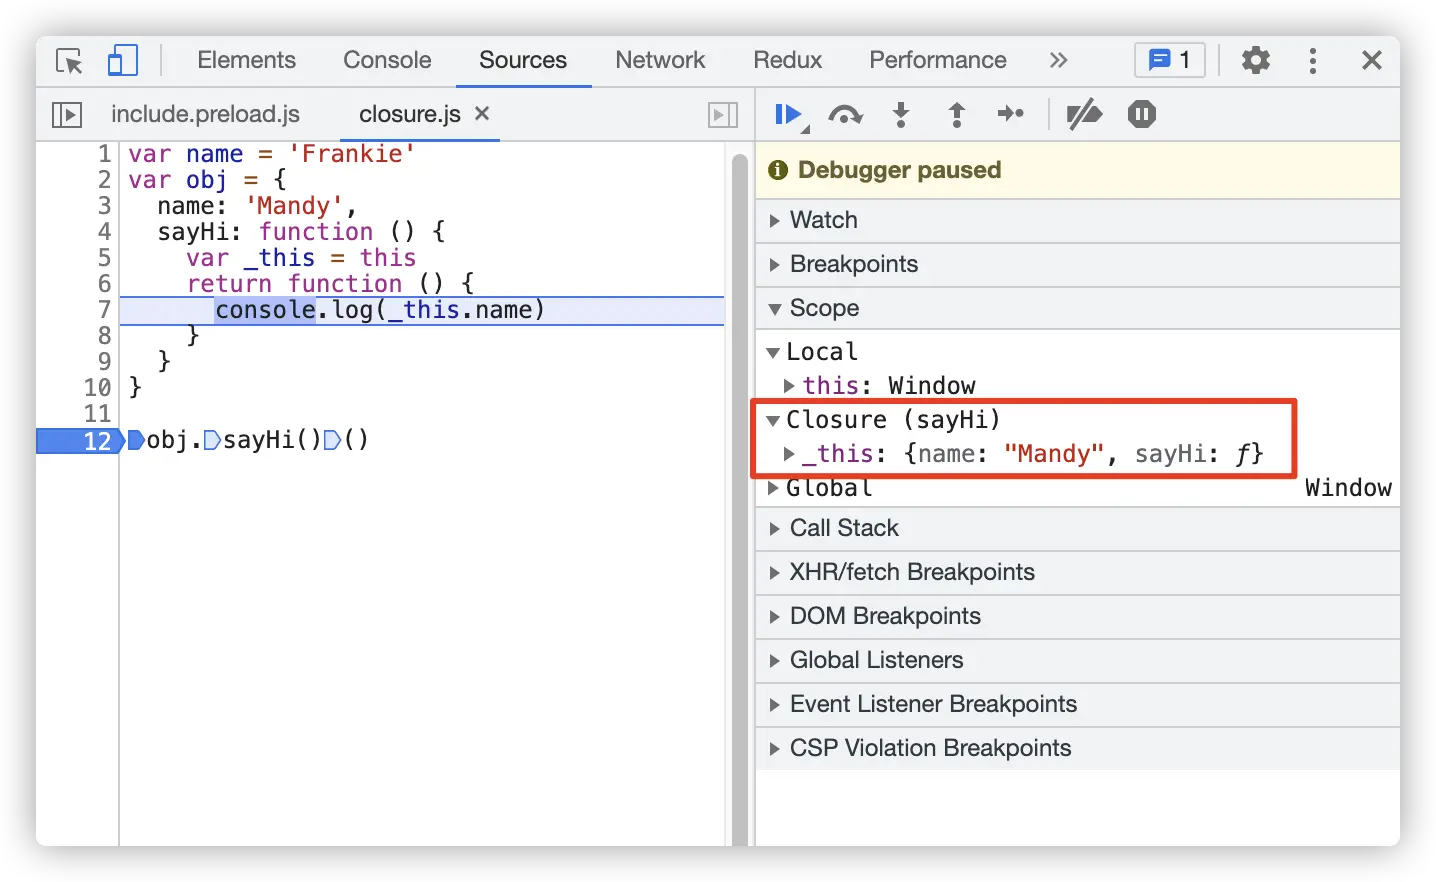Close the DevTools panel
Viewport: 1436px width, 882px height.
point(1372,60)
